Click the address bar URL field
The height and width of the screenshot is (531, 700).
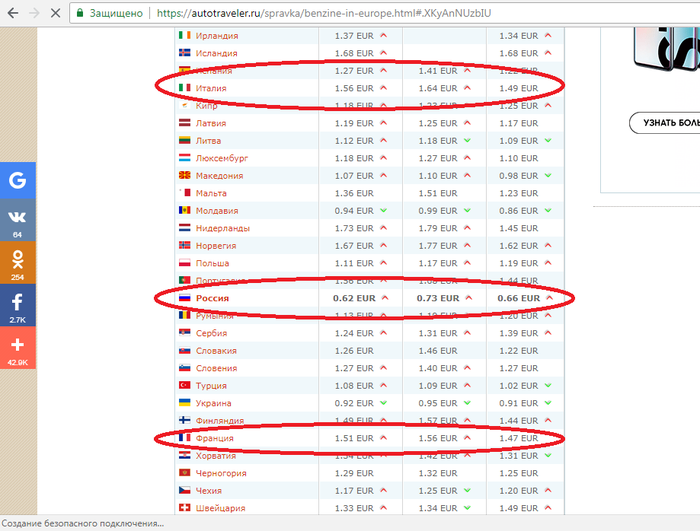pos(400,14)
